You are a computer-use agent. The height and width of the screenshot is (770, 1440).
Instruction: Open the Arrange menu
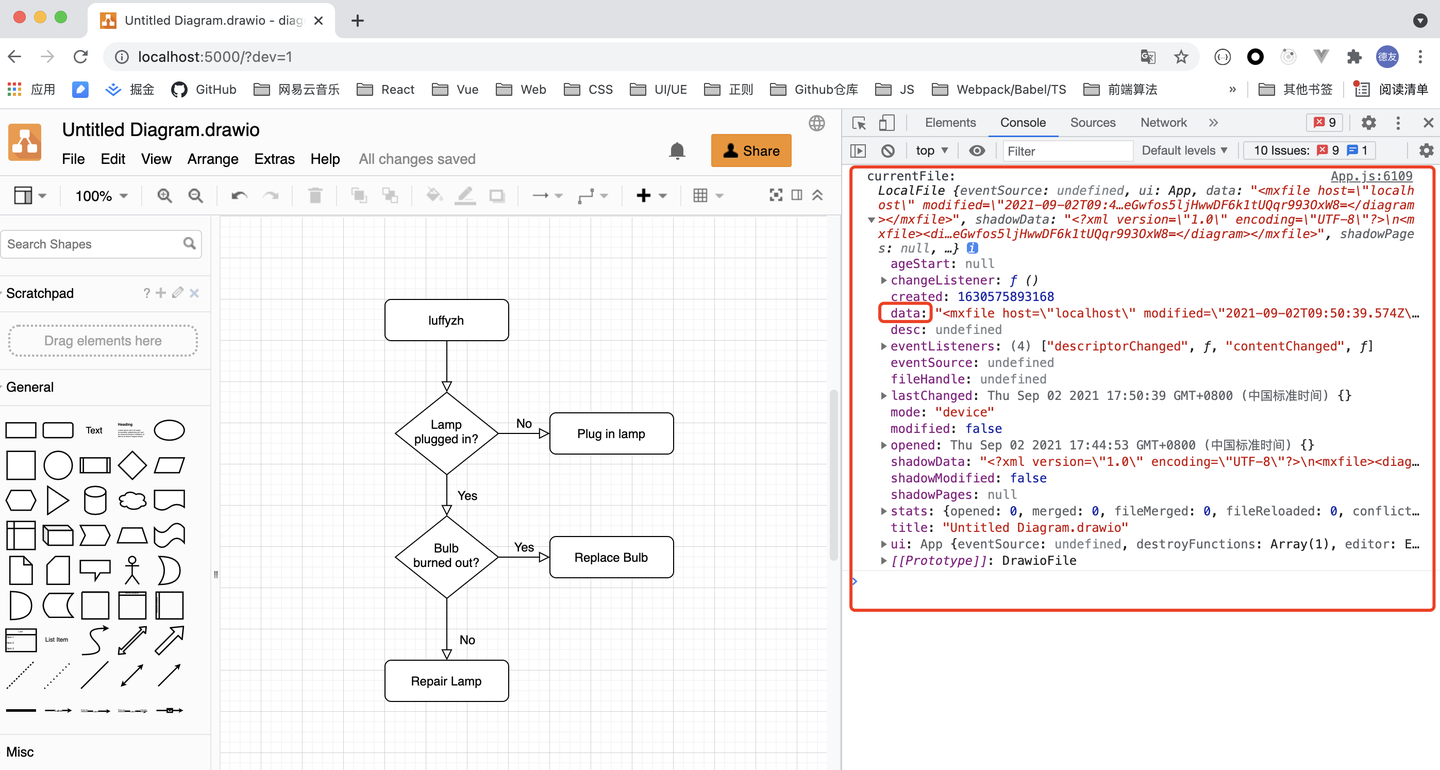[x=213, y=159]
